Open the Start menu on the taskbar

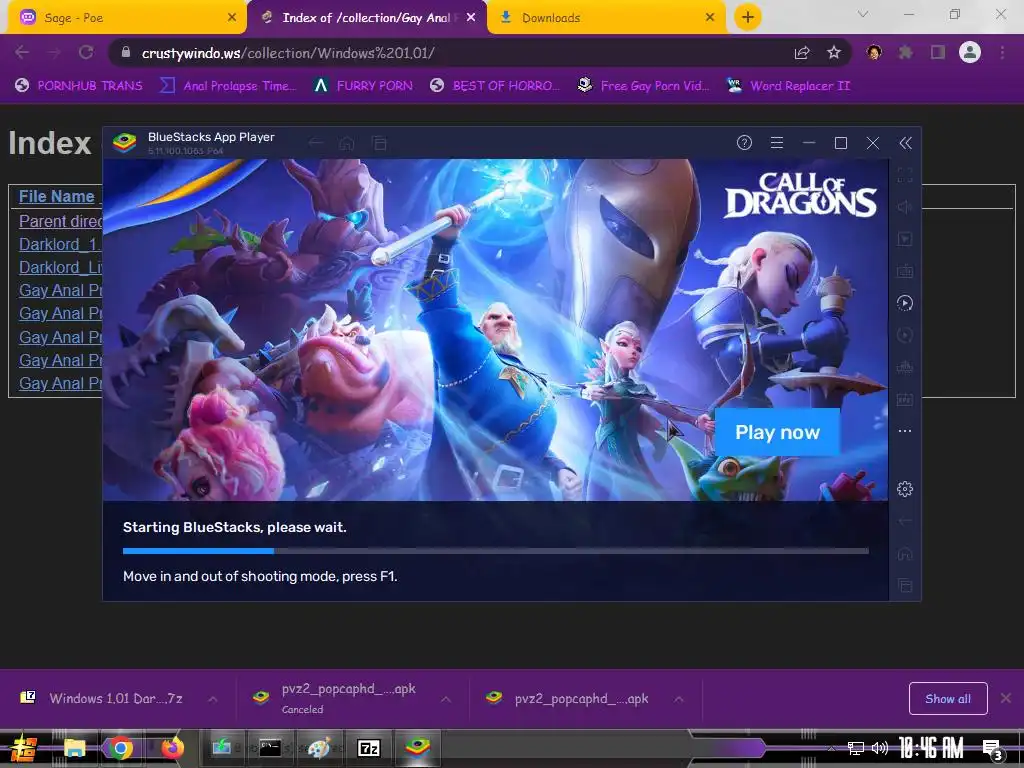click(24, 748)
